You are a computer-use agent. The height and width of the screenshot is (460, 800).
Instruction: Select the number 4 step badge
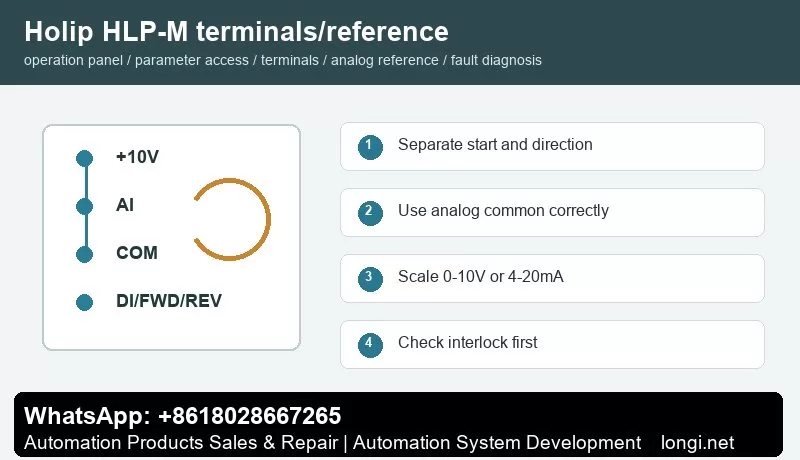point(370,345)
